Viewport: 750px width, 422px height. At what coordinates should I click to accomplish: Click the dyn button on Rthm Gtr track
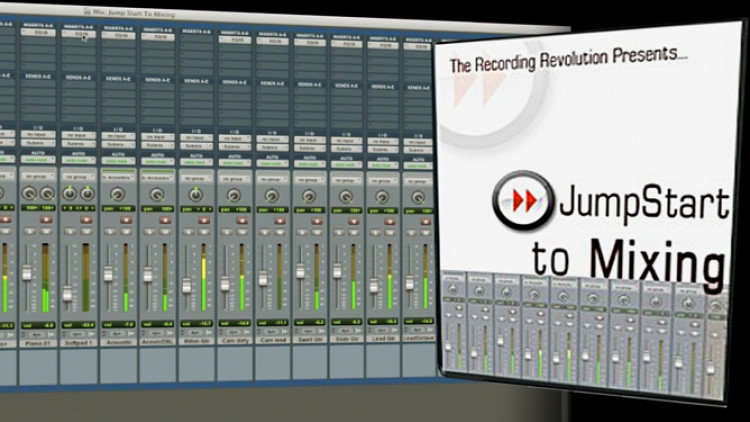[196, 332]
